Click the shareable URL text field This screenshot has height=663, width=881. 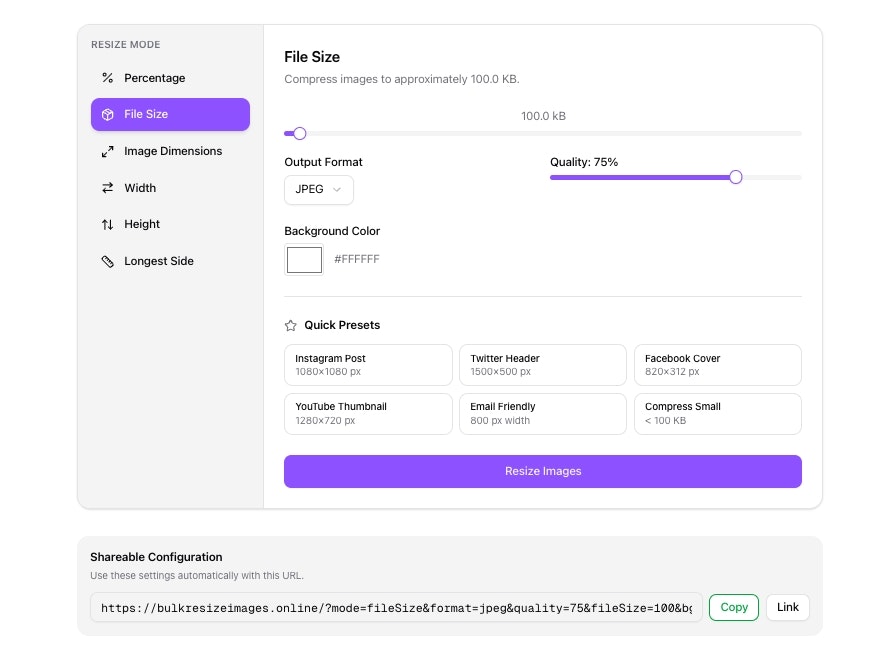(x=396, y=607)
